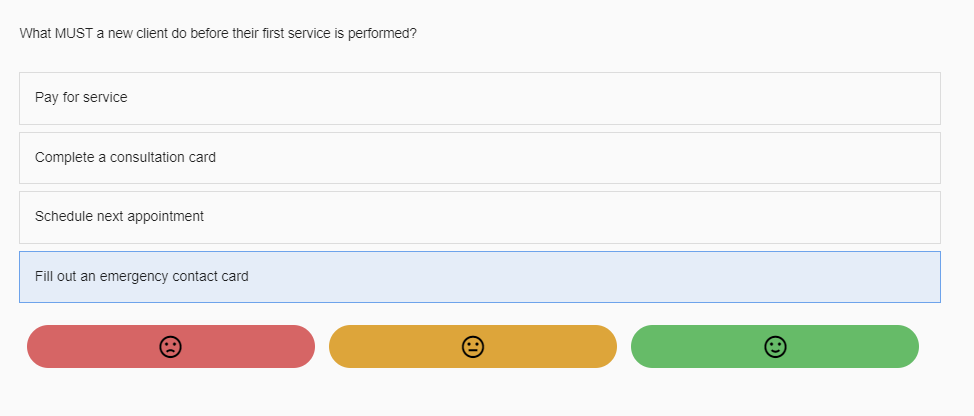Click the word MUST in the question
974x416 pixels.
(74, 33)
